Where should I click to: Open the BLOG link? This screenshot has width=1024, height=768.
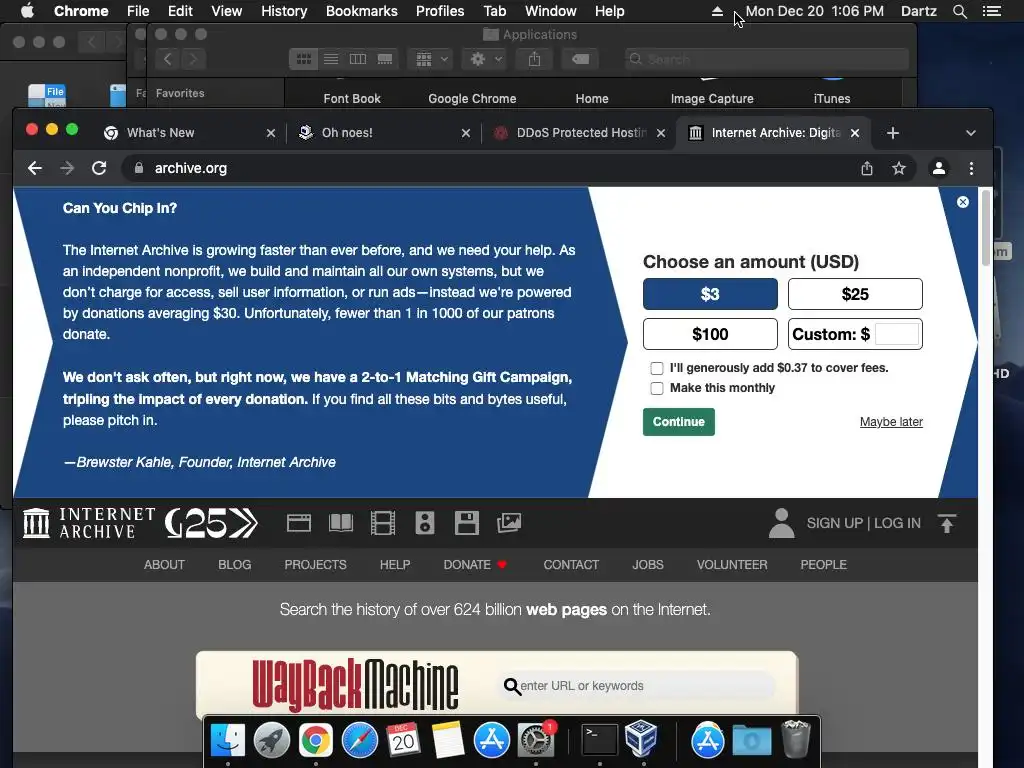234,565
